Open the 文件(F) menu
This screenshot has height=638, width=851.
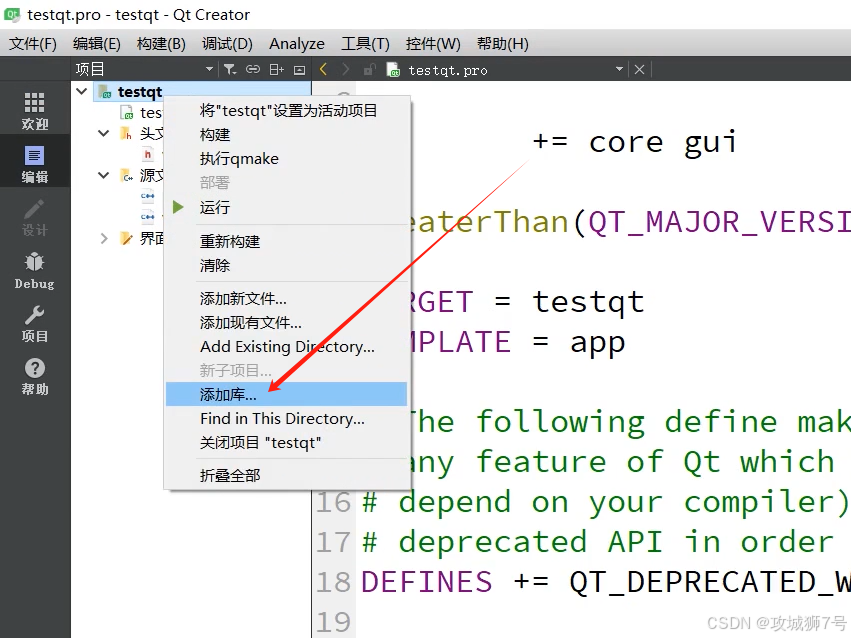tap(33, 43)
